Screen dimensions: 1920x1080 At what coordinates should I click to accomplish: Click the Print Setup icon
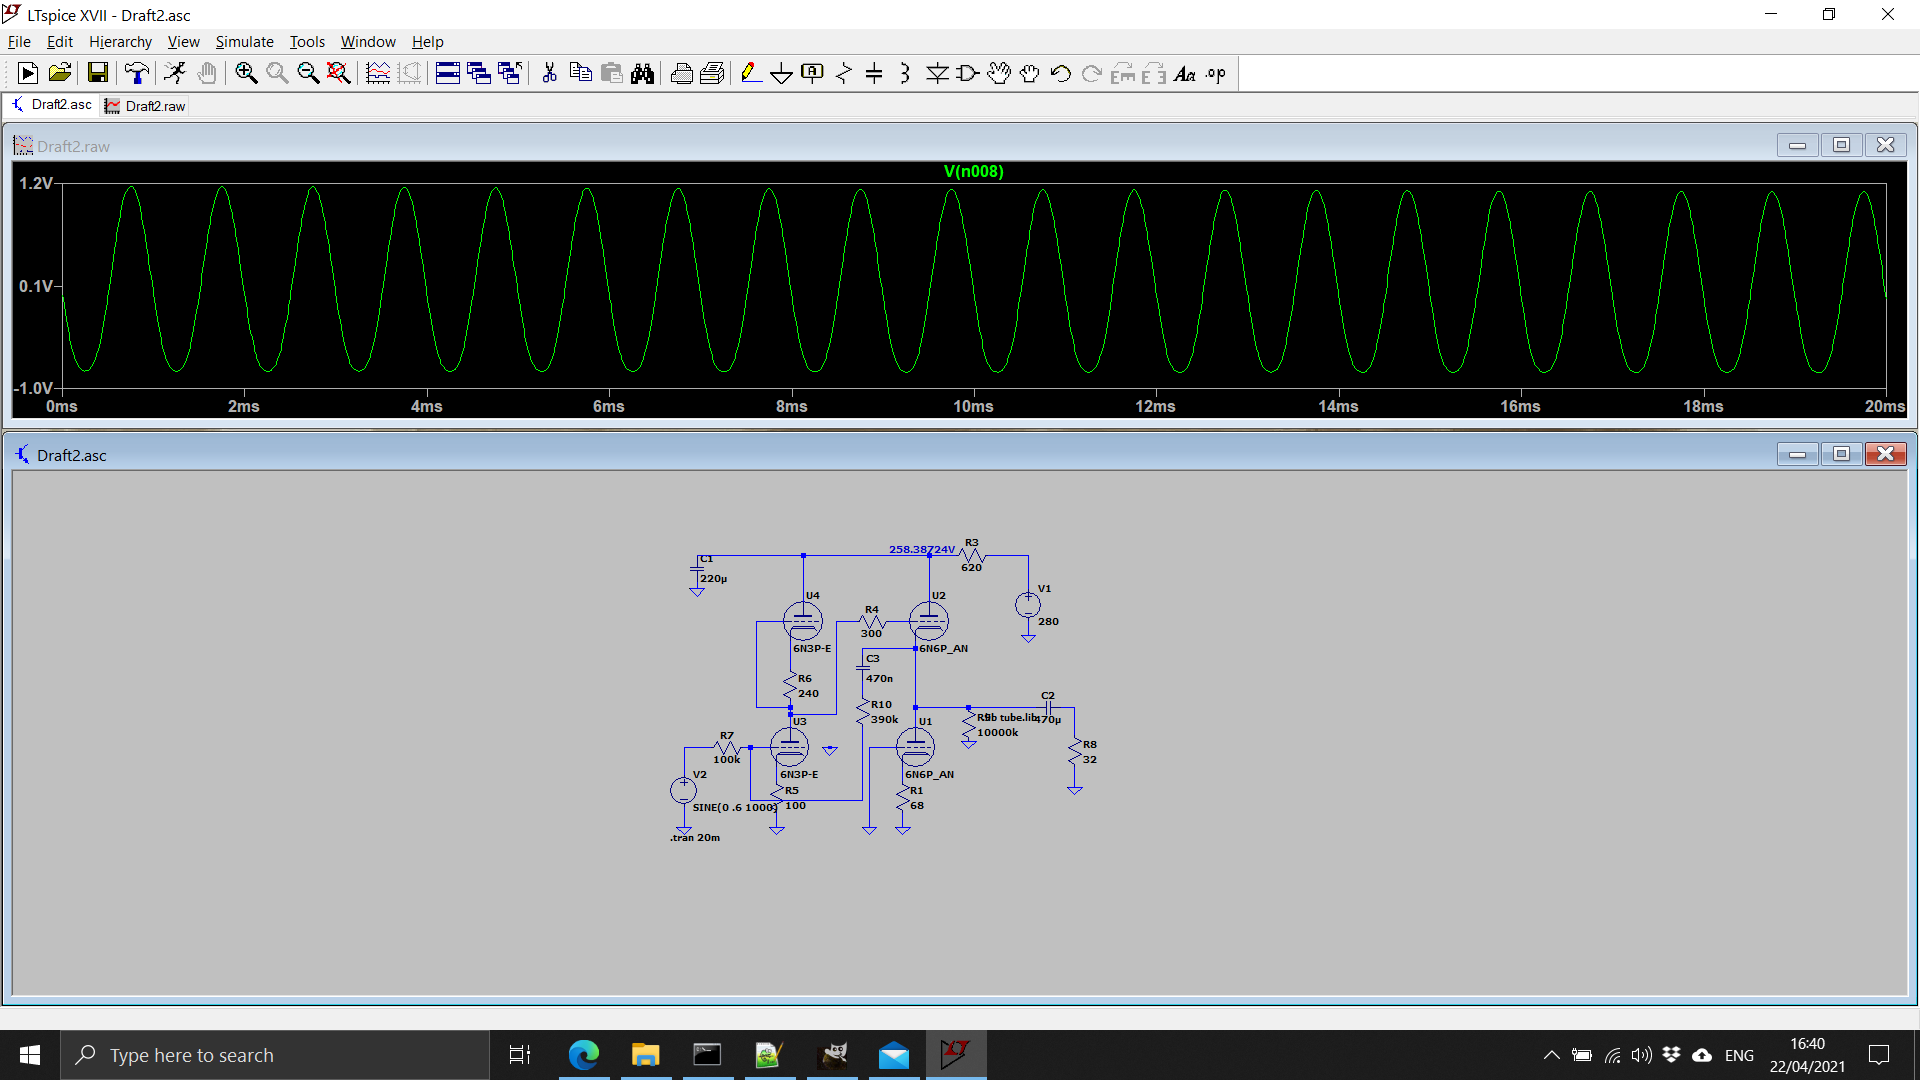click(x=682, y=73)
